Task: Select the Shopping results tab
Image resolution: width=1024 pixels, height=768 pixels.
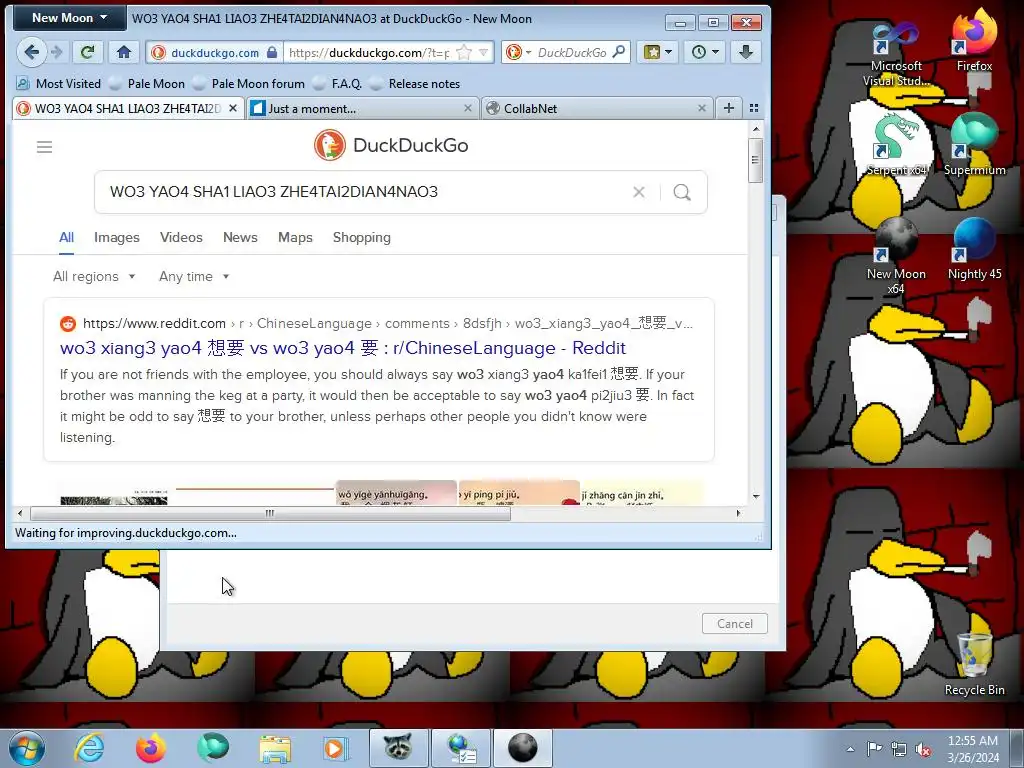Action: [362, 238]
